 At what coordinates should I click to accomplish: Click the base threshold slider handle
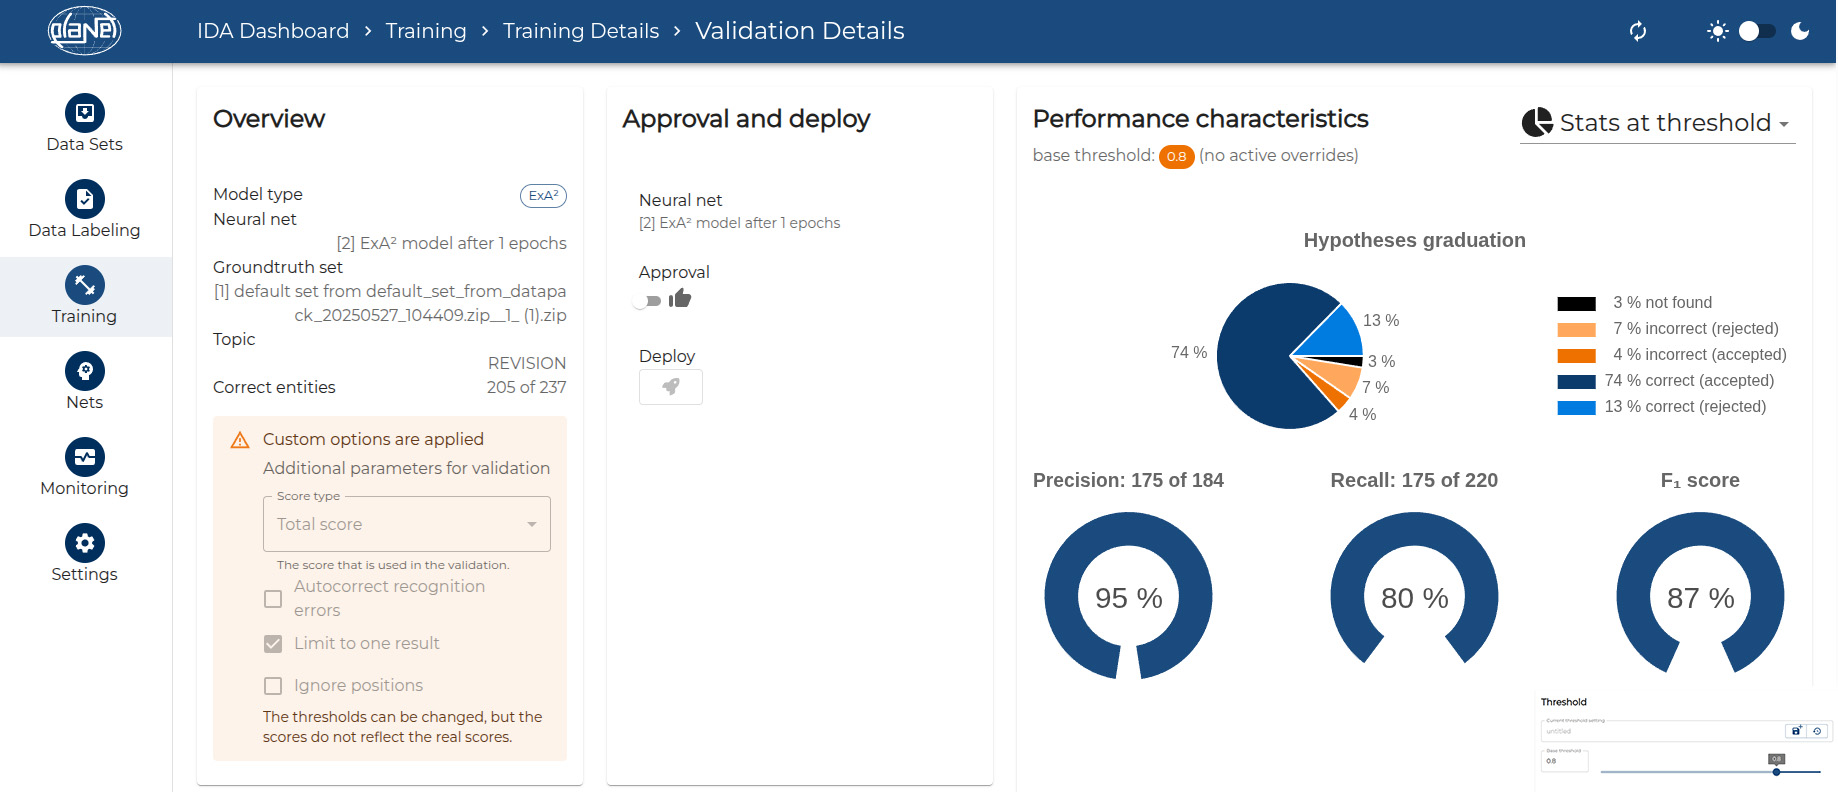tap(1776, 771)
